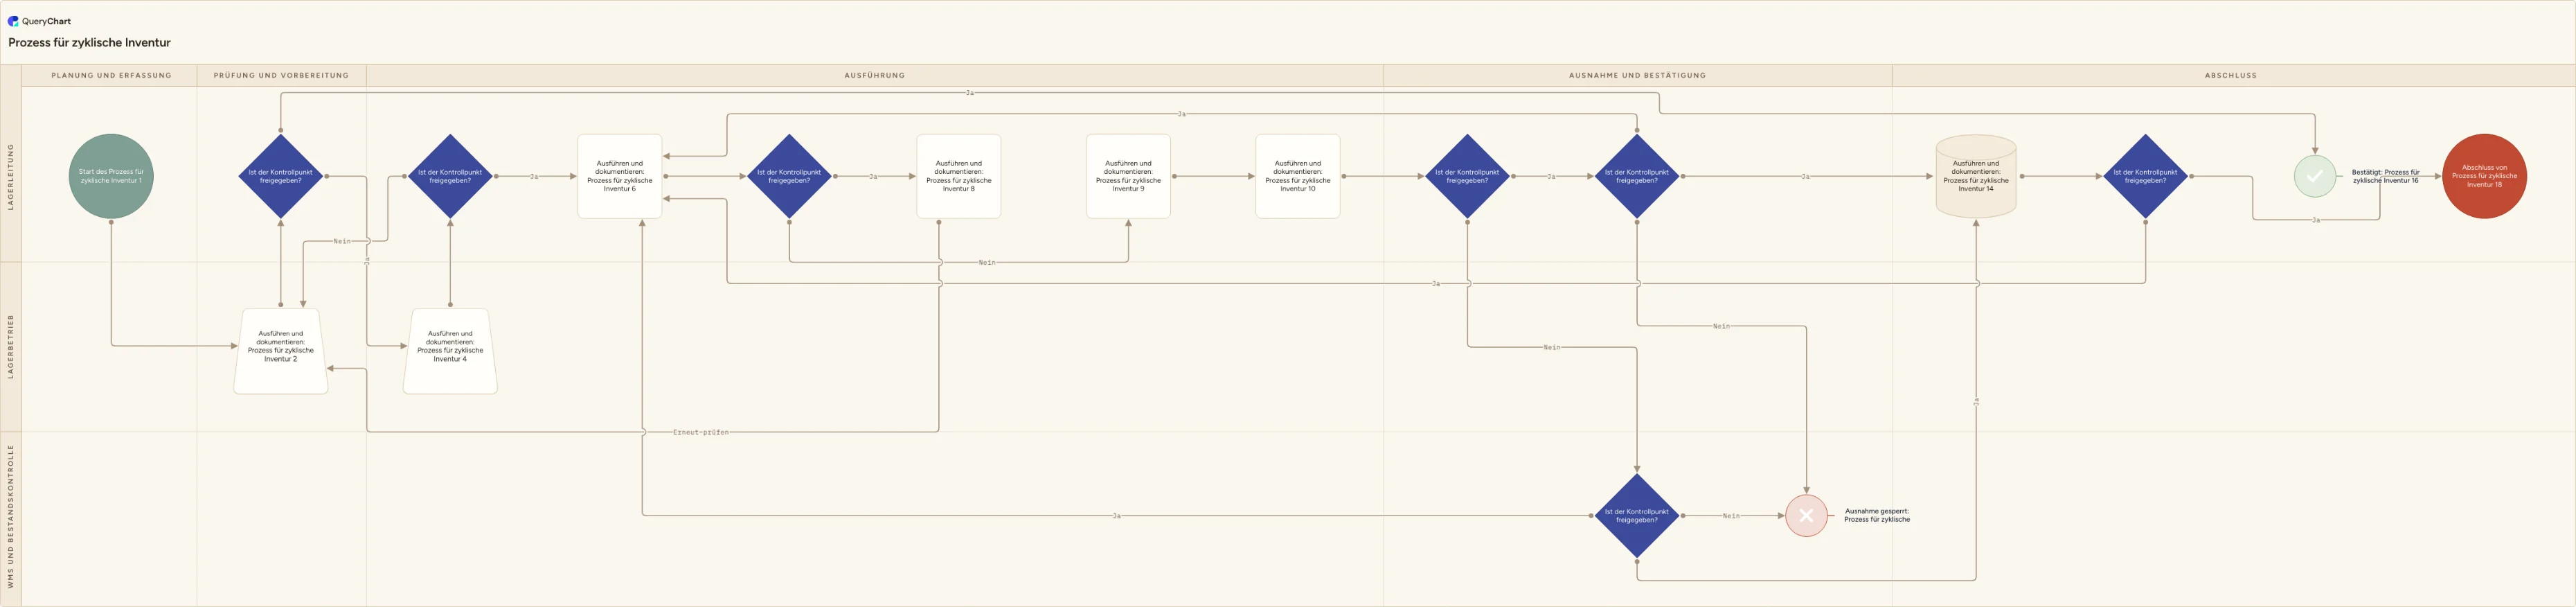Viewport: 2576px width, 607px height.
Task: Click the Planung und Erfassung column header
Action: (111, 75)
